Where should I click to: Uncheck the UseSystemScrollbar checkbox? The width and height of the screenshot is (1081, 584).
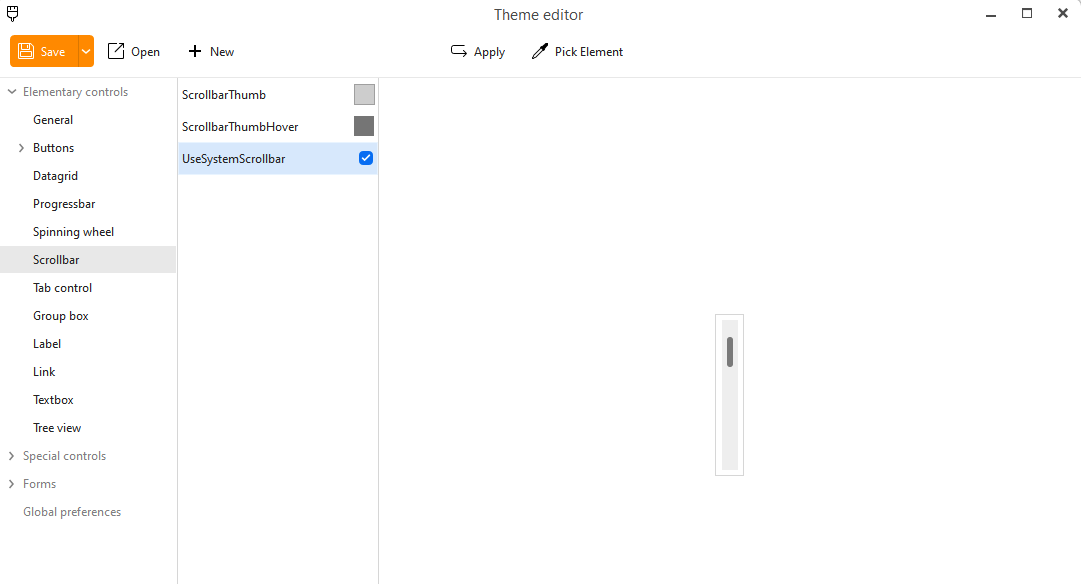click(366, 158)
